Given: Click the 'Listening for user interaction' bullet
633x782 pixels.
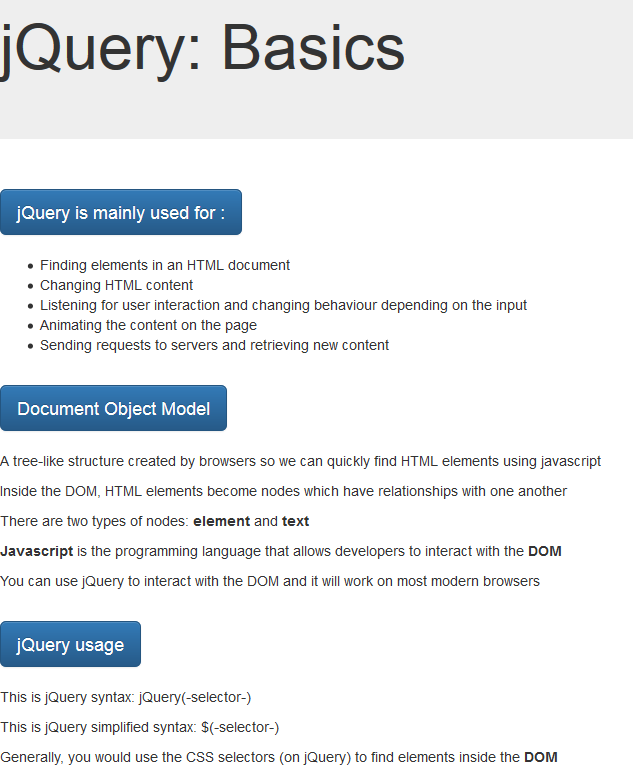Looking at the screenshot, I should click(x=283, y=305).
